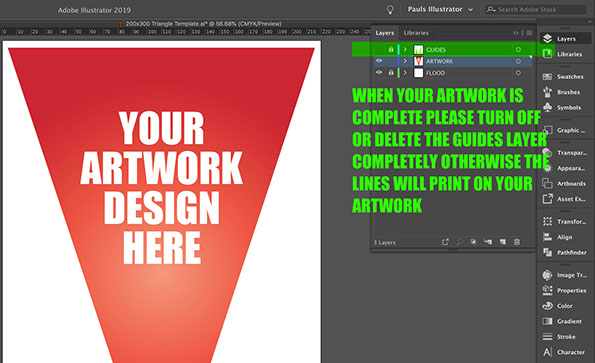Click in the Search Adobe Stock field

(535, 9)
